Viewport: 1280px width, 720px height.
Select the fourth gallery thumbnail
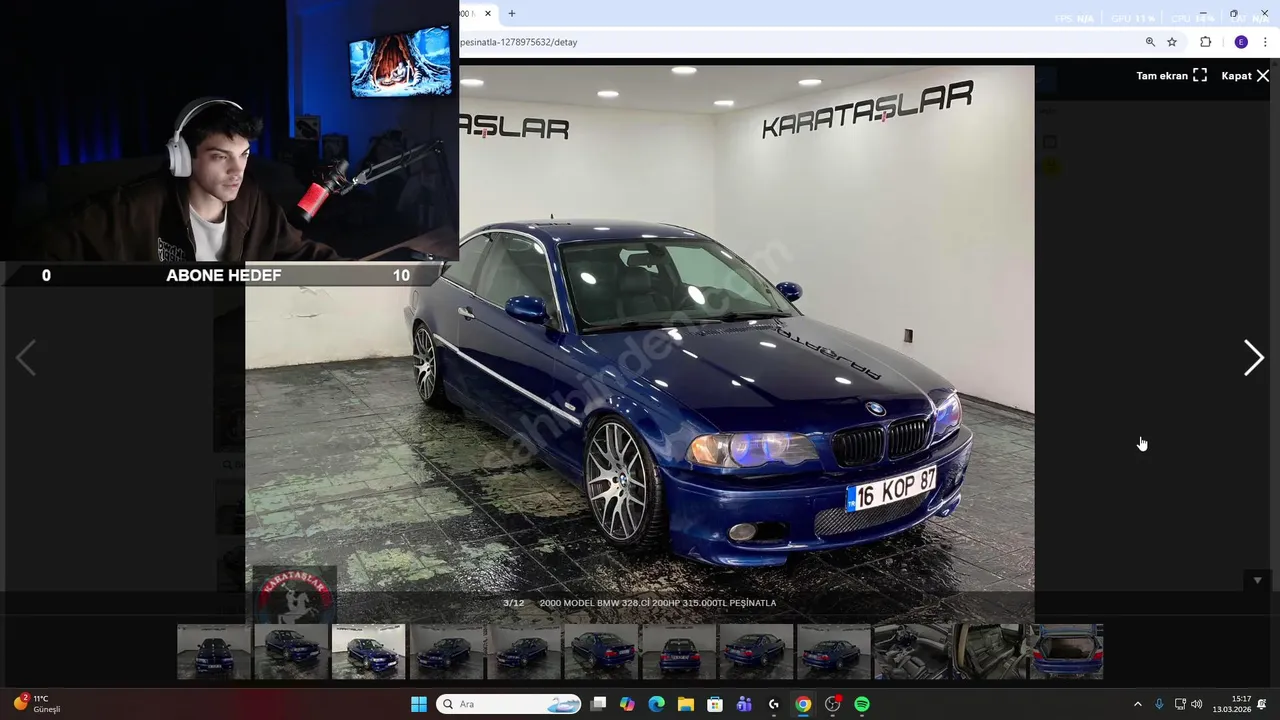(446, 652)
